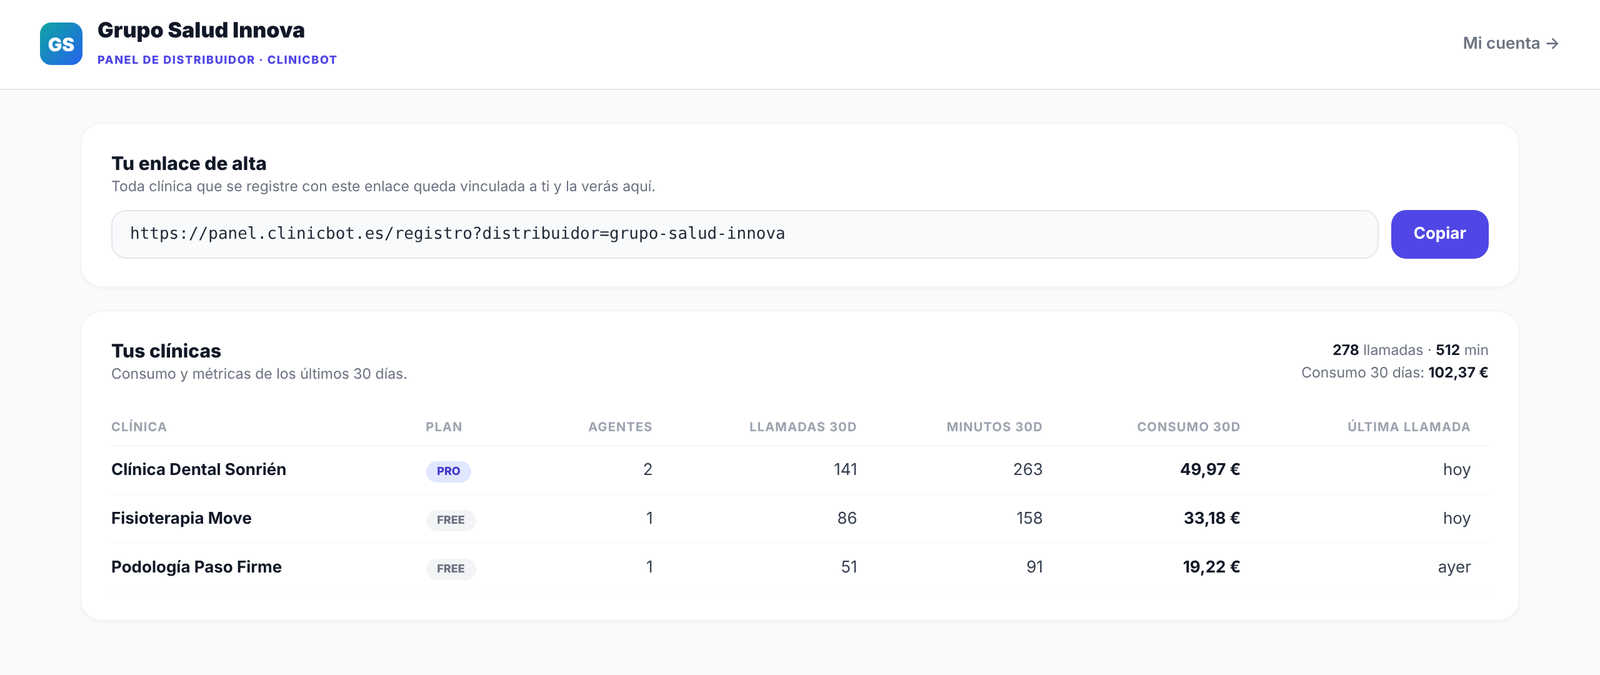Click the Tu enlace de alta heading

[189, 163]
